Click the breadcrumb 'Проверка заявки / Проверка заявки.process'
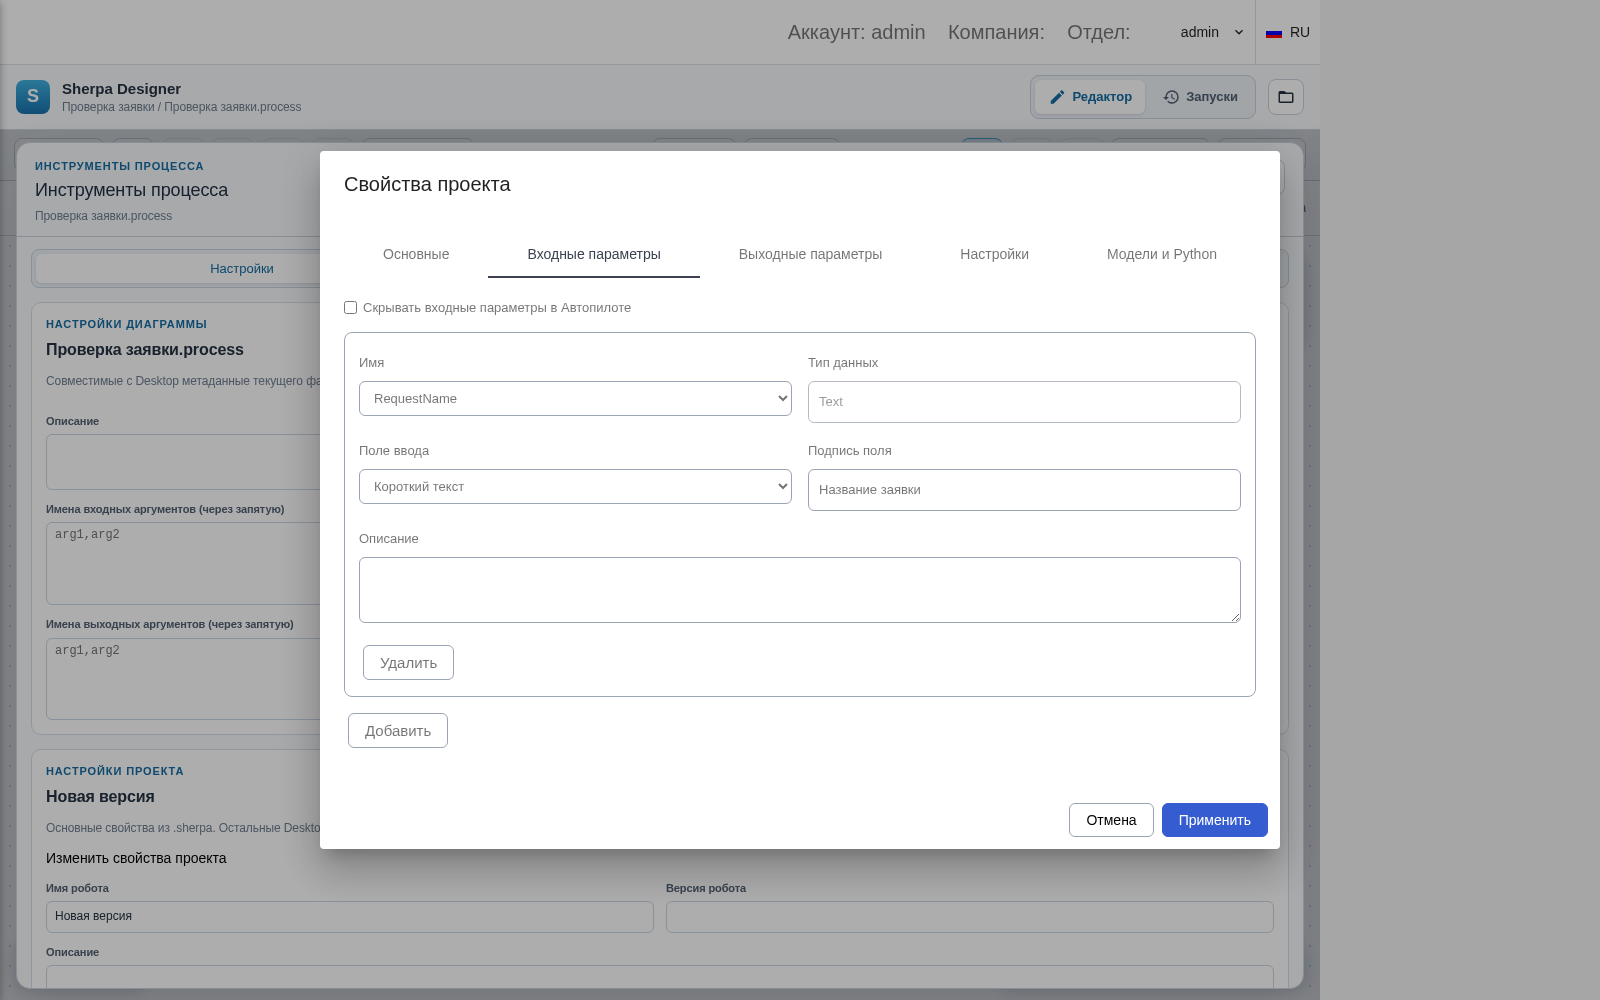 click(x=181, y=107)
